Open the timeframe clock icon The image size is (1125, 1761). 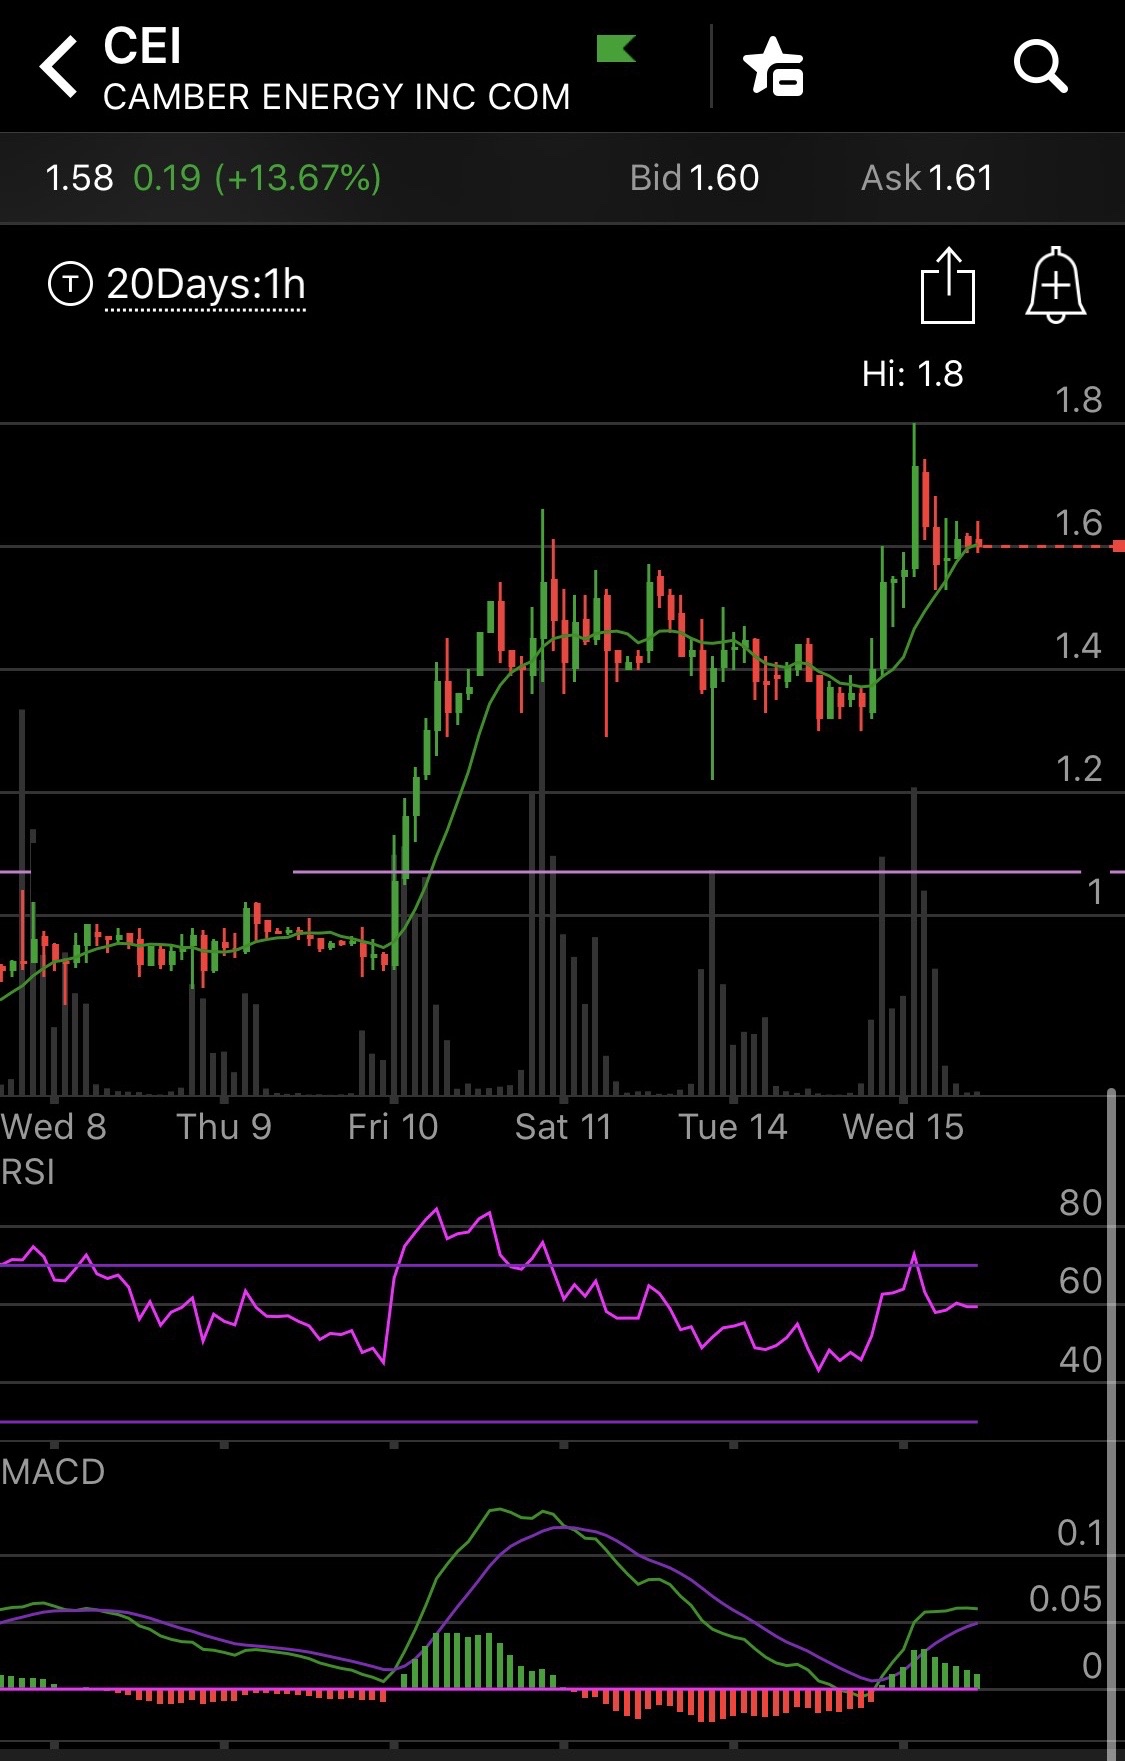(70, 284)
